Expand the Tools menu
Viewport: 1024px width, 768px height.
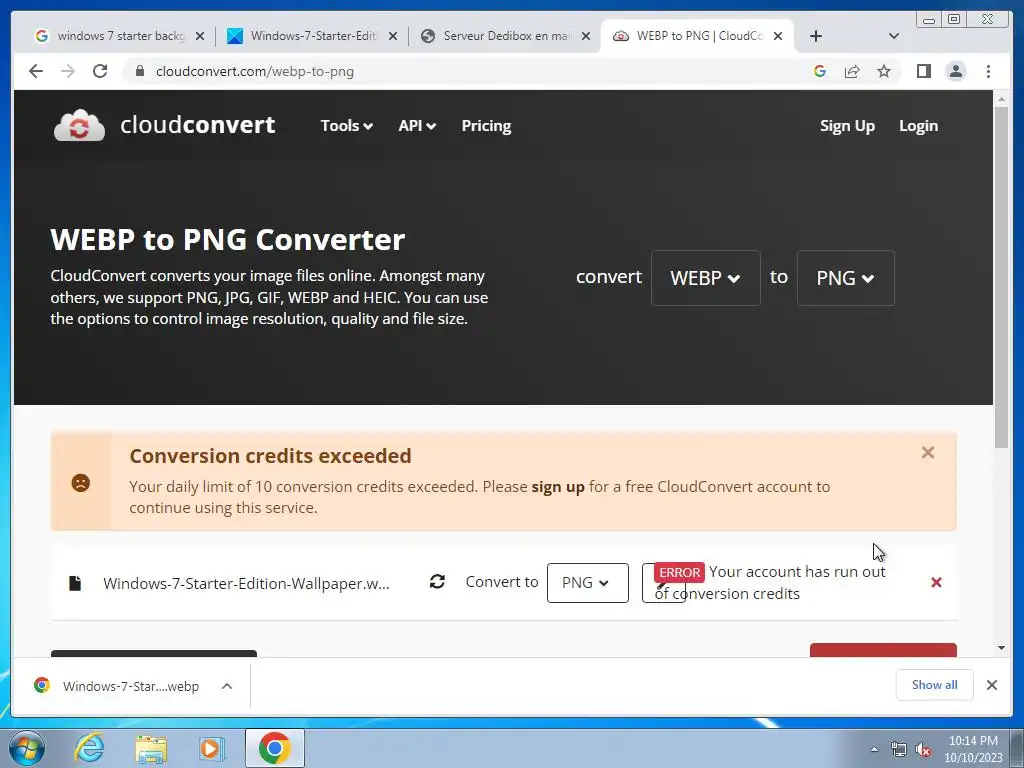[346, 125]
